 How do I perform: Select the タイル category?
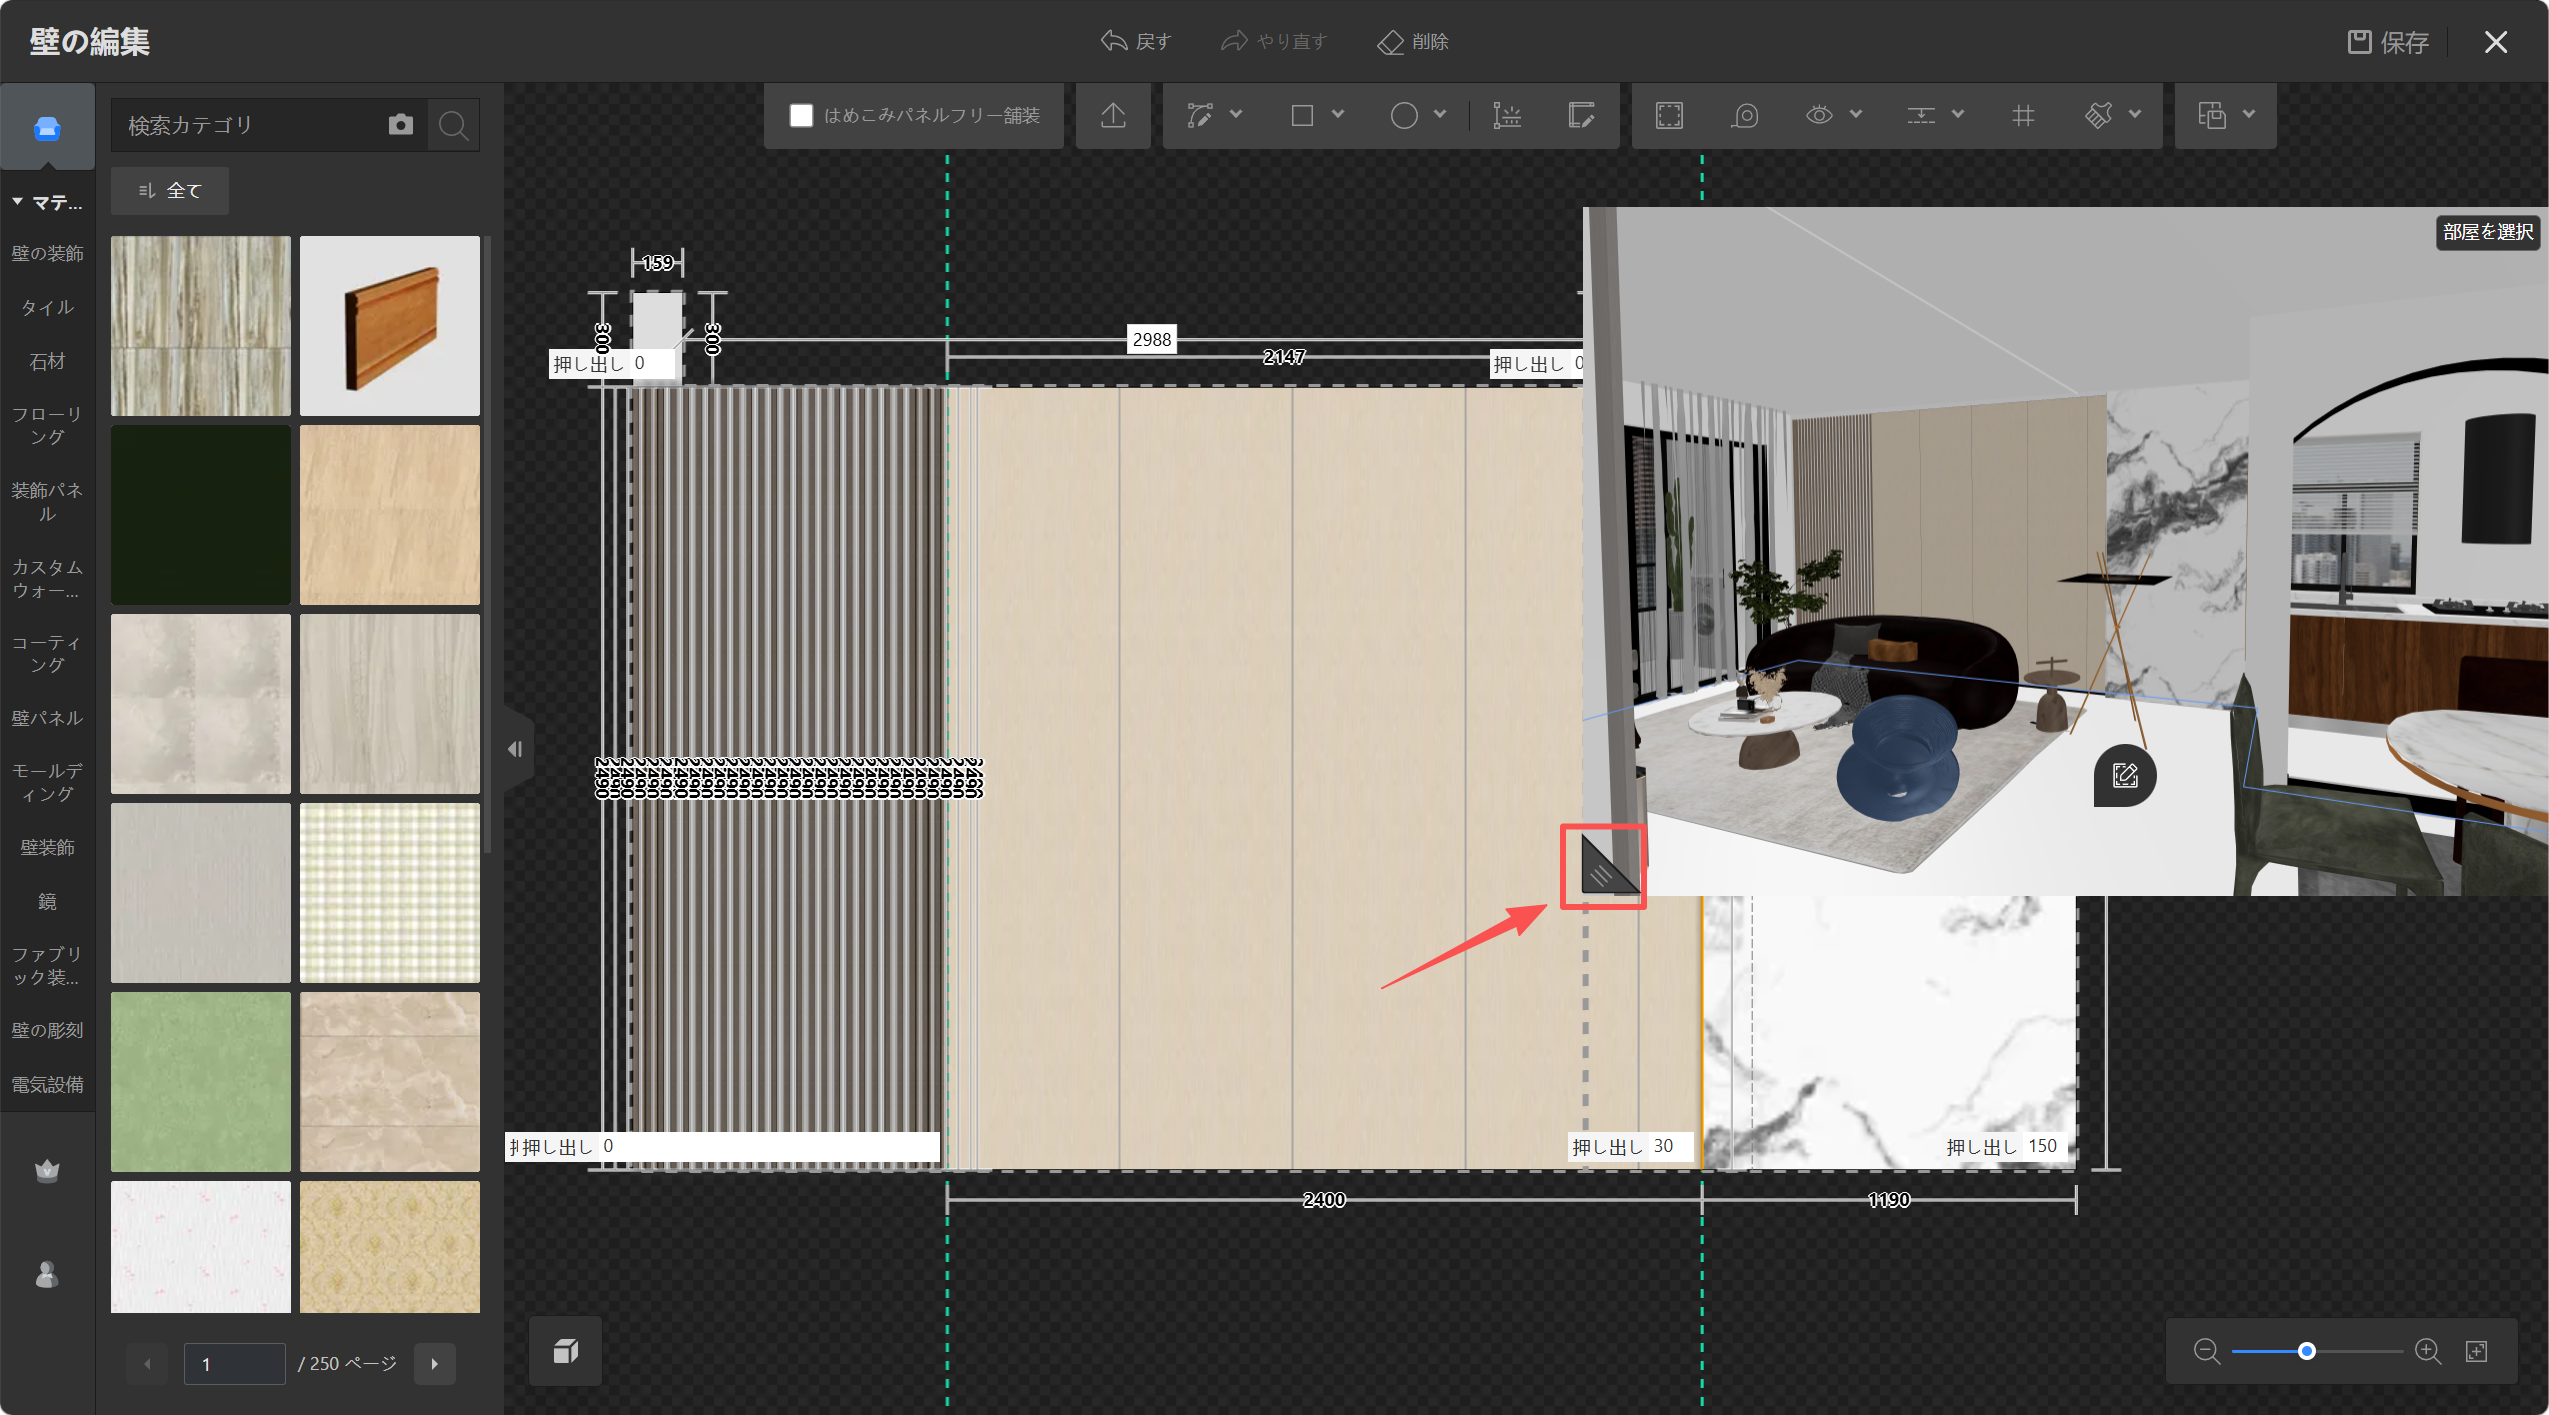[x=47, y=307]
